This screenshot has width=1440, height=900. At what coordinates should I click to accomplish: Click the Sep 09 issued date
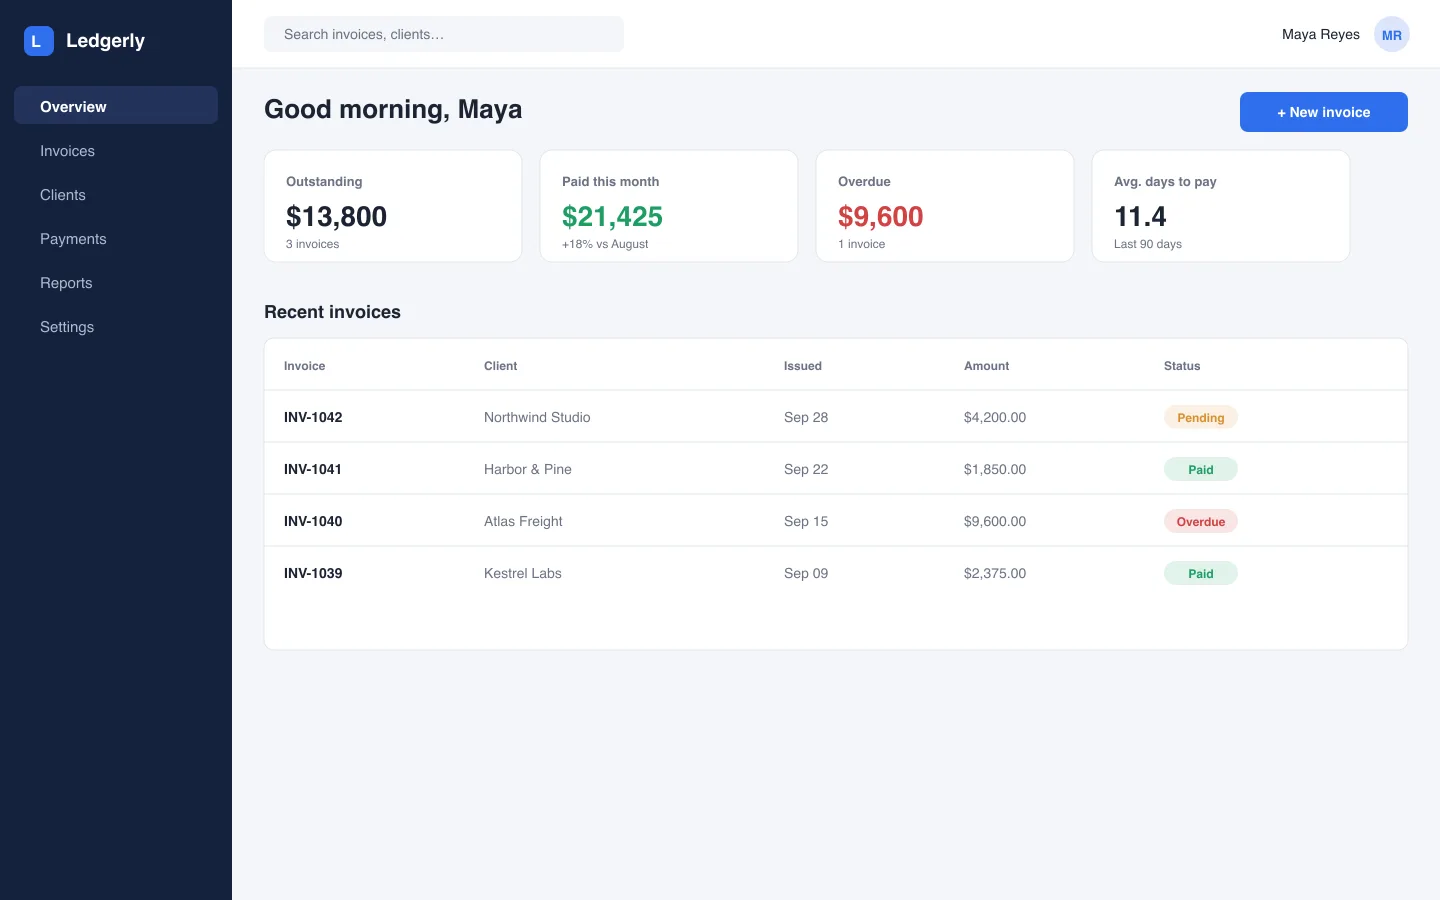(806, 573)
